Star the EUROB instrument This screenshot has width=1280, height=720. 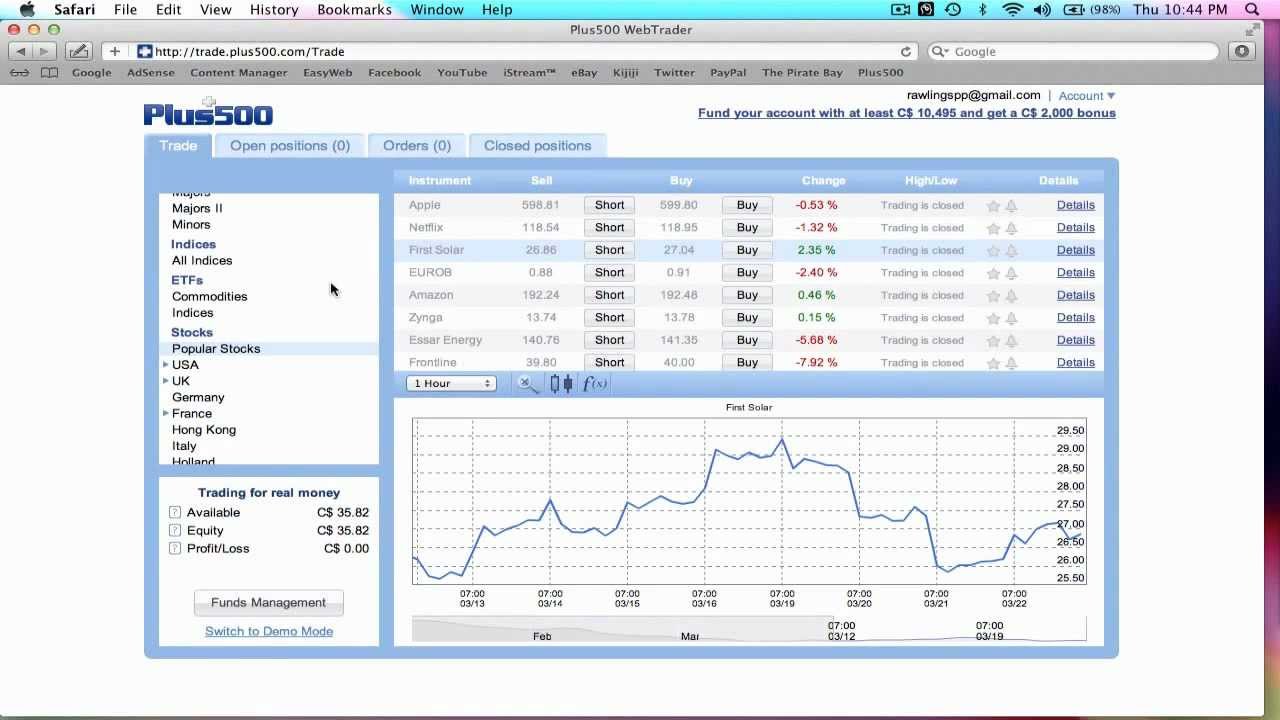993,273
